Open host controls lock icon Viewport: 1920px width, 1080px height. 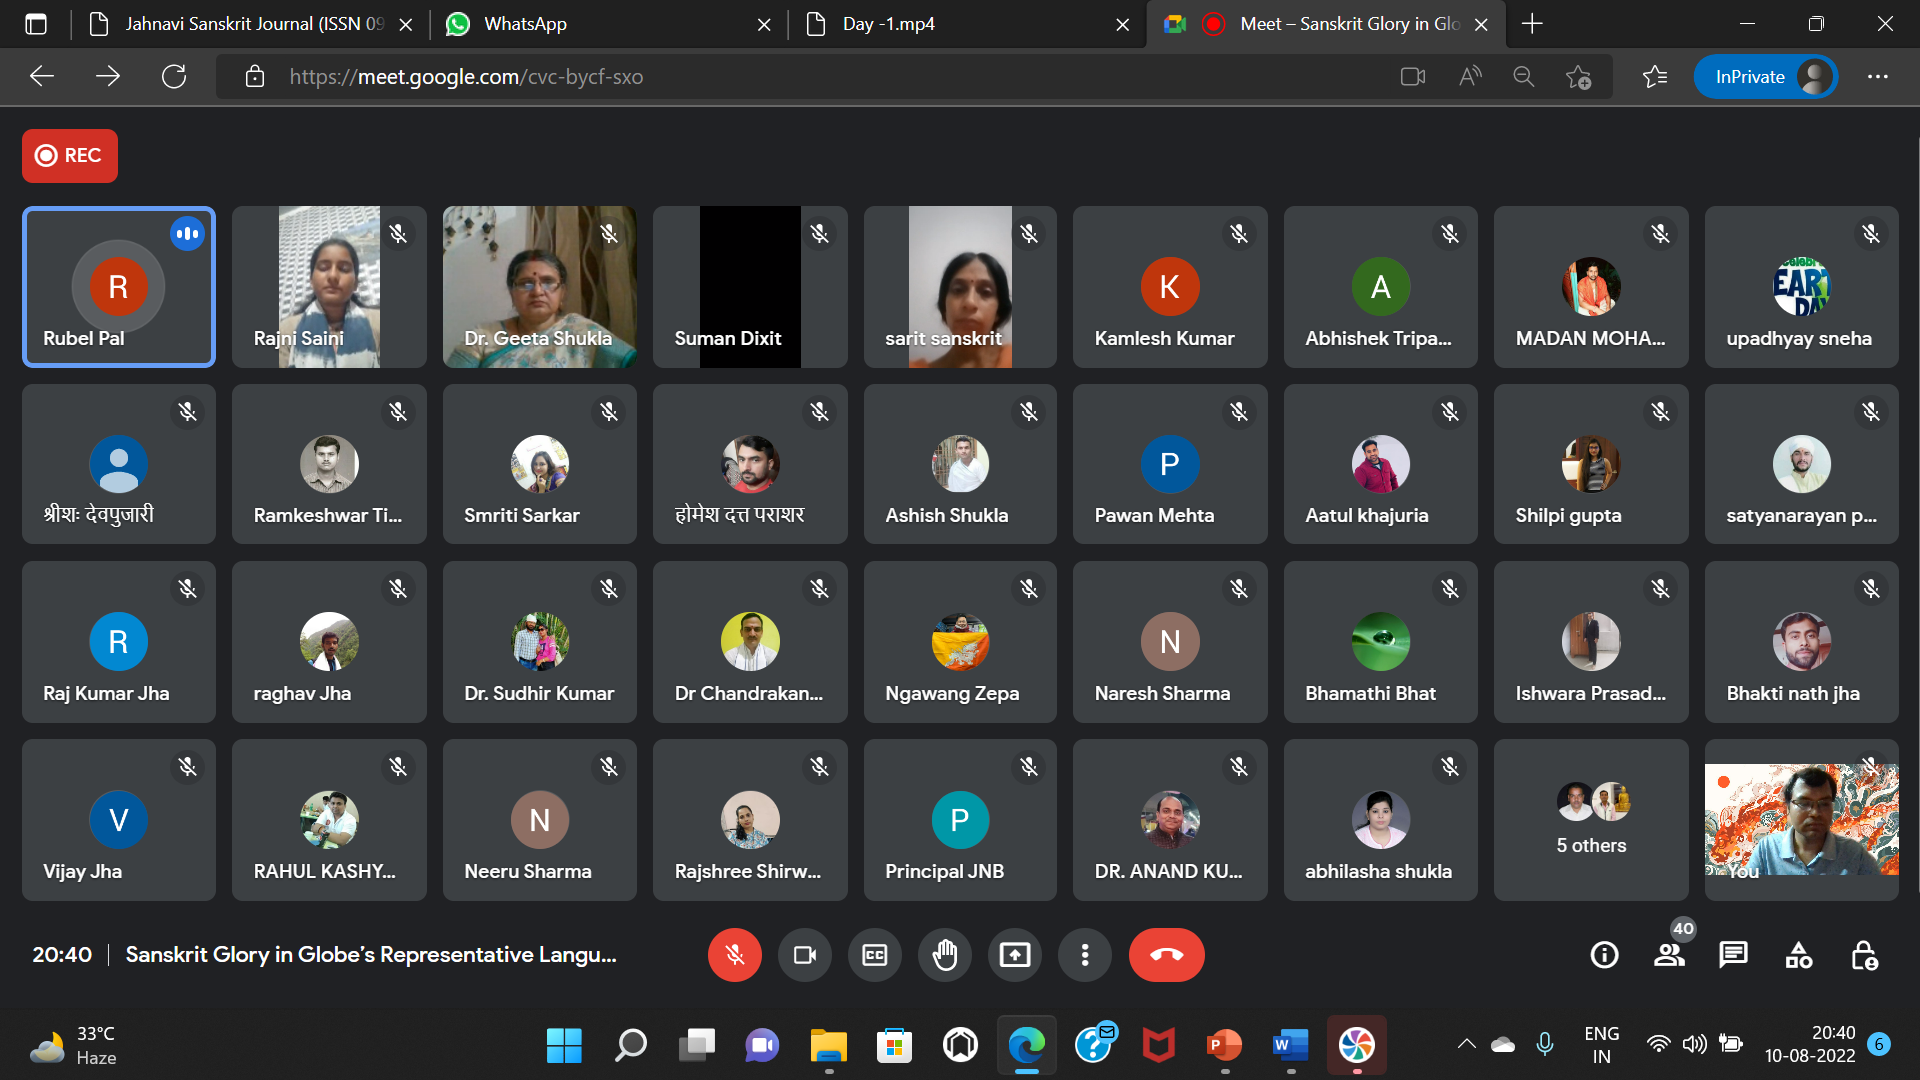(x=1863, y=955)
